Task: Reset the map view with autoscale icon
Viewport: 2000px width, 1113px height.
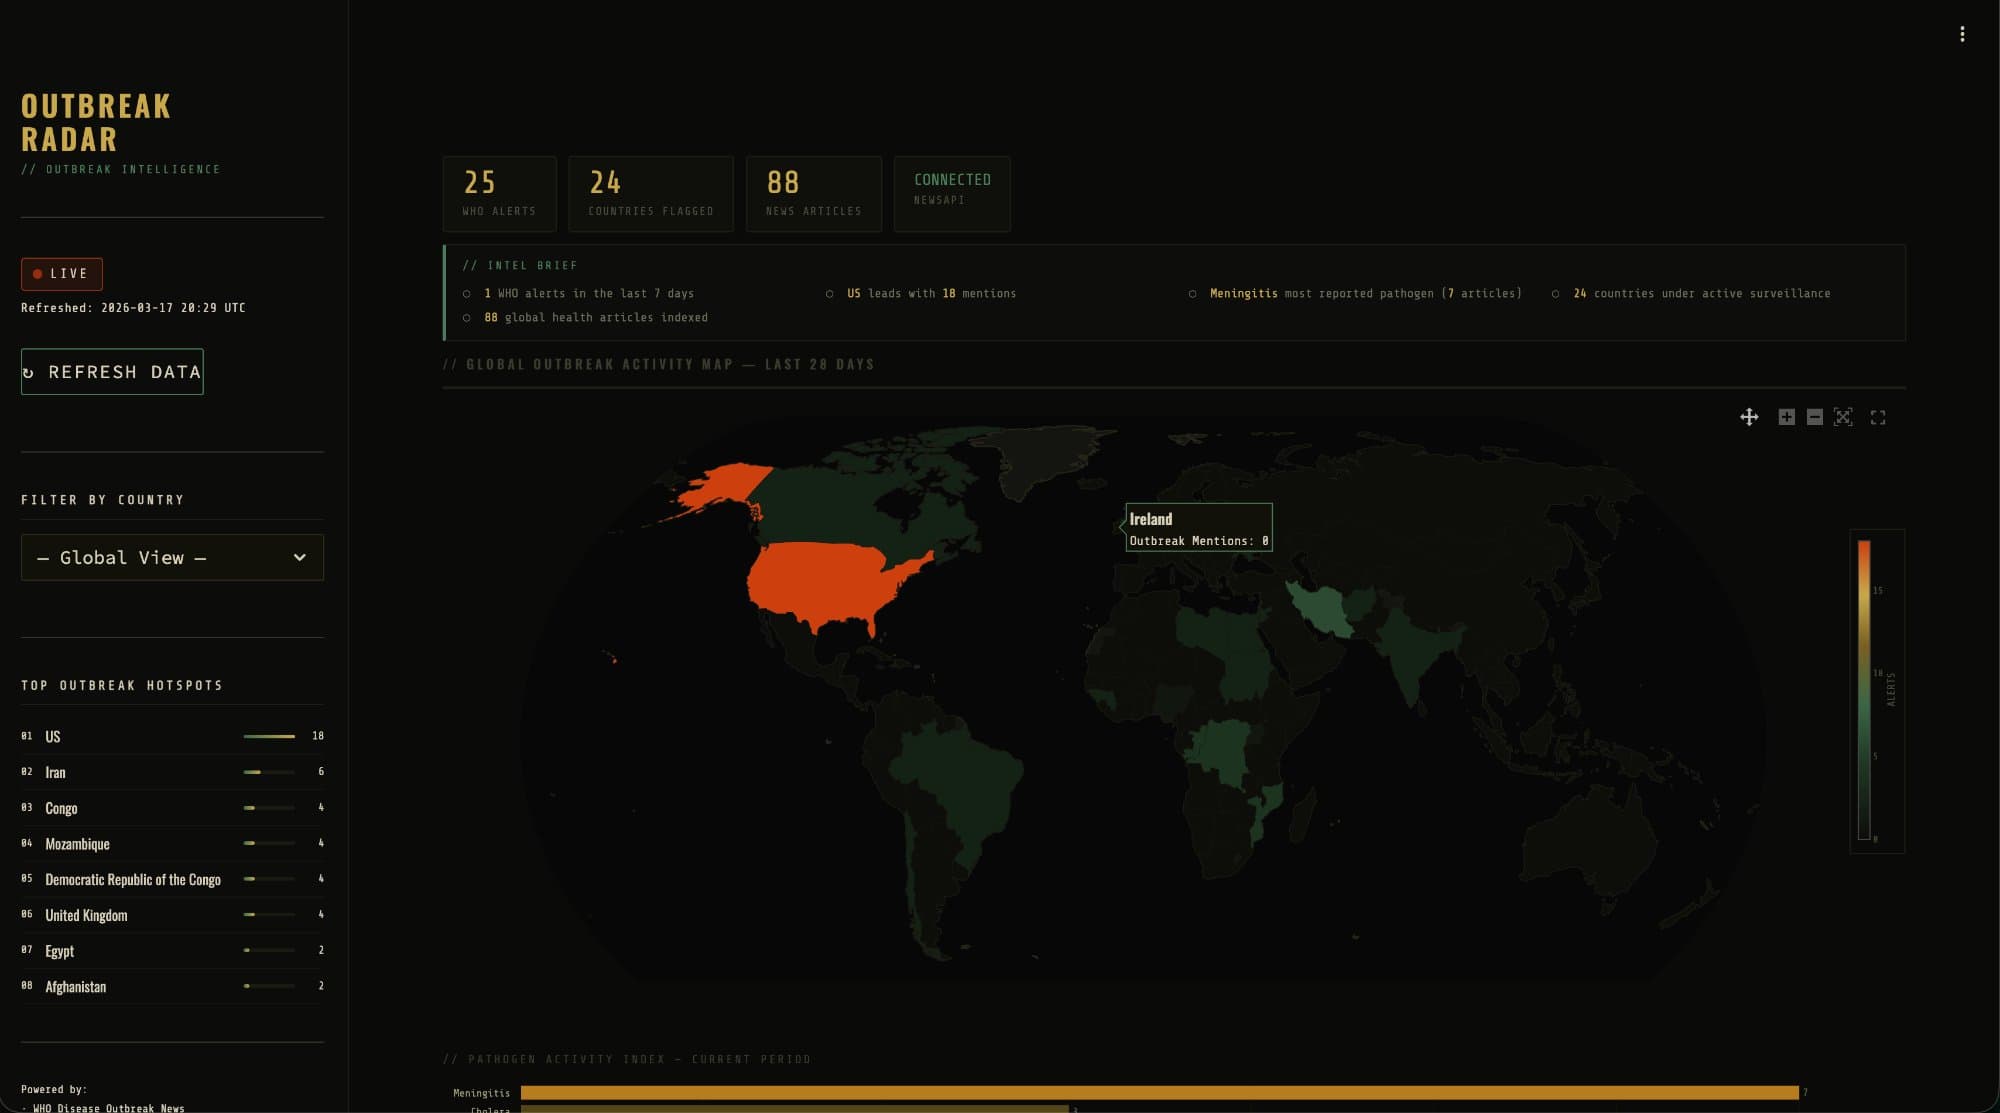Action: [1843, 417]
